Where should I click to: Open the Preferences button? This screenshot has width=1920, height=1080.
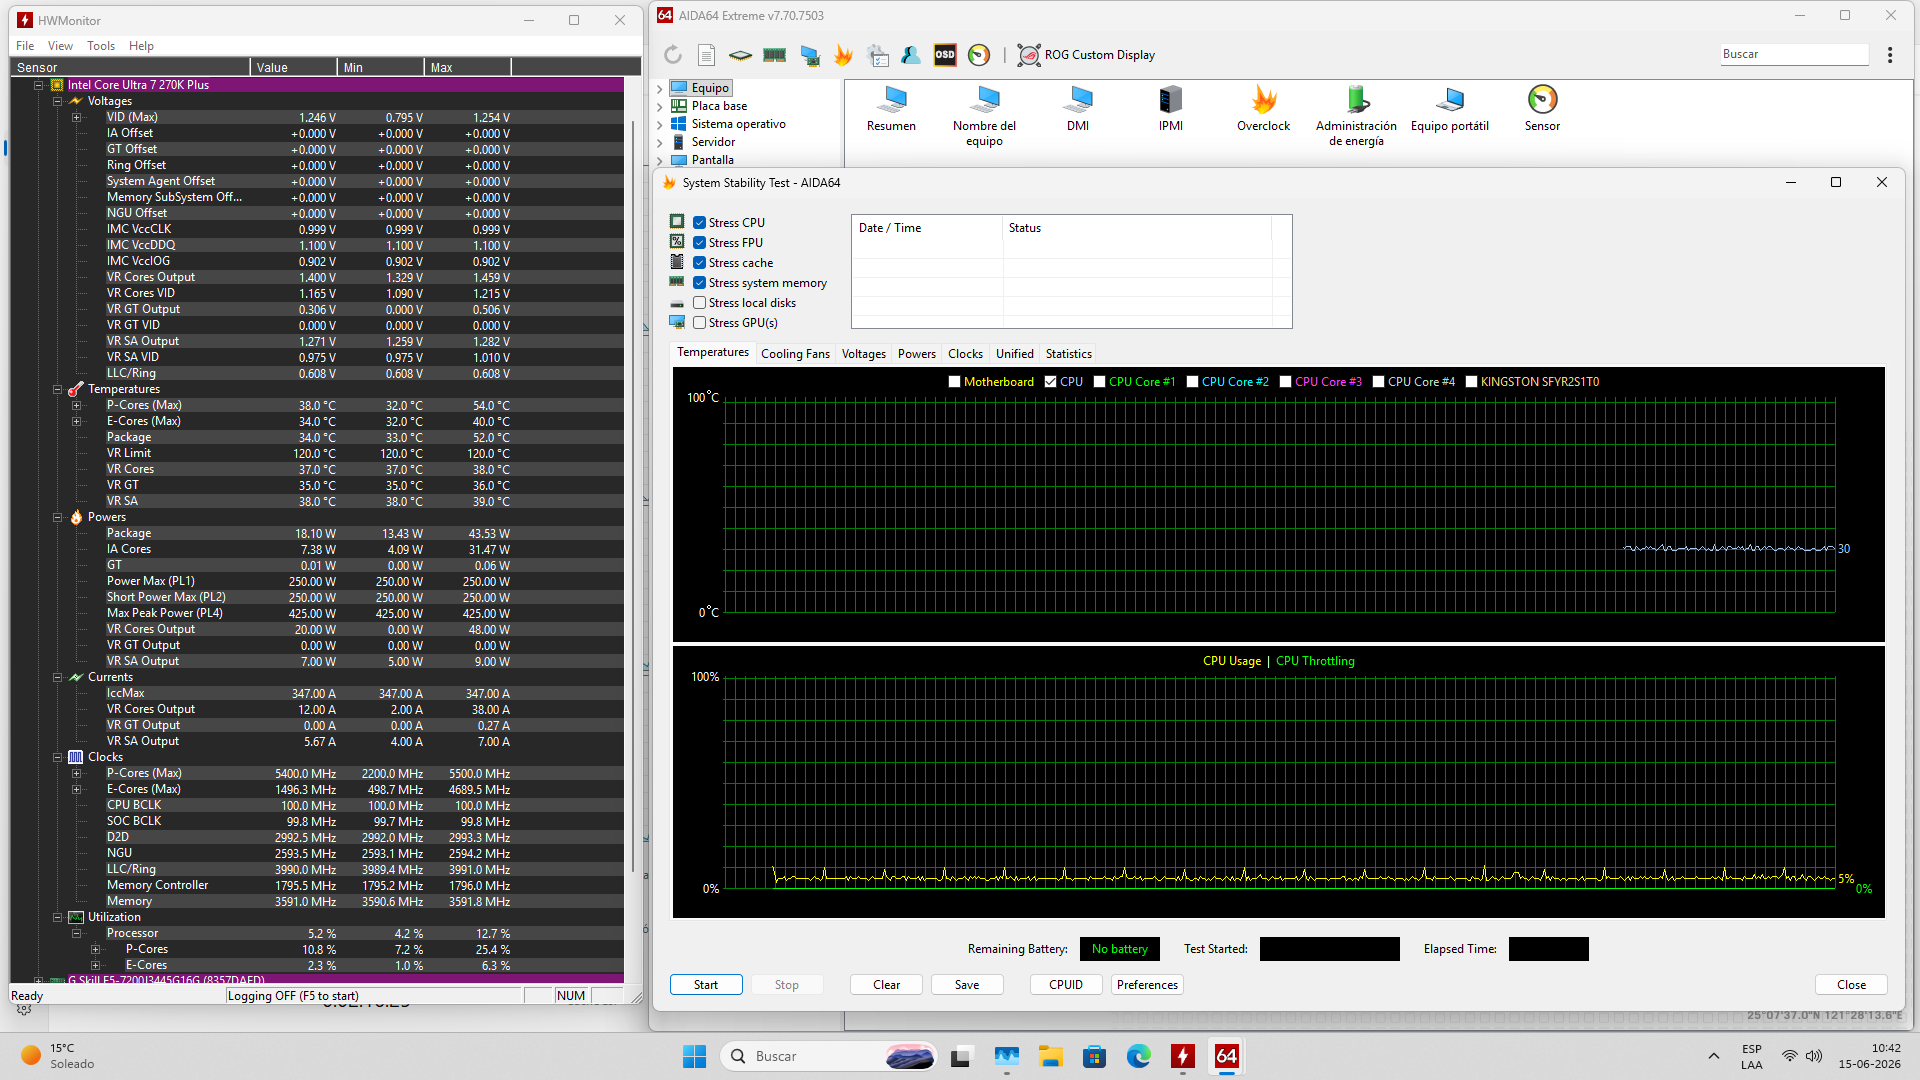point(1147,985)
